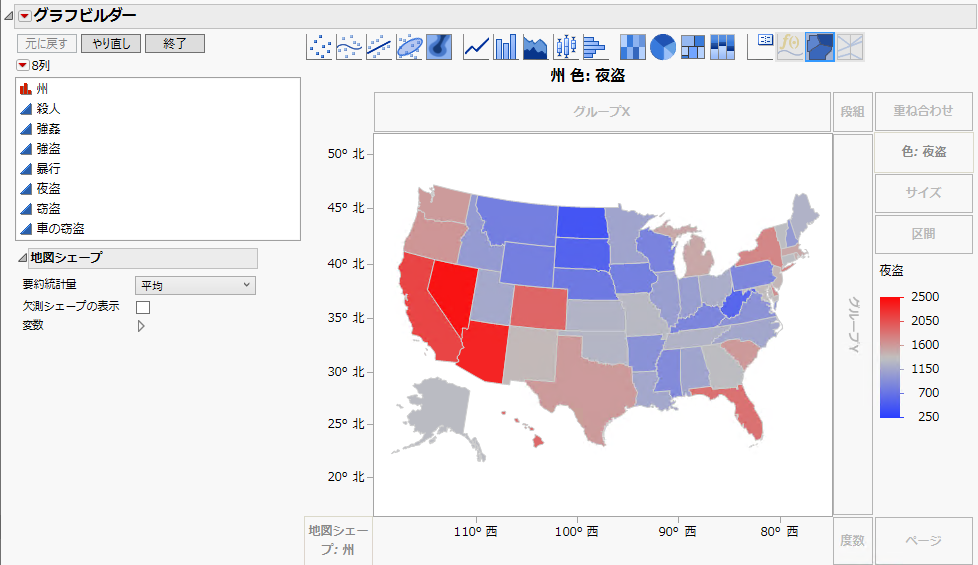This screenshot has height=565, width=978.
Task: Click the やり直し button
Action: (x=111, y=44)
